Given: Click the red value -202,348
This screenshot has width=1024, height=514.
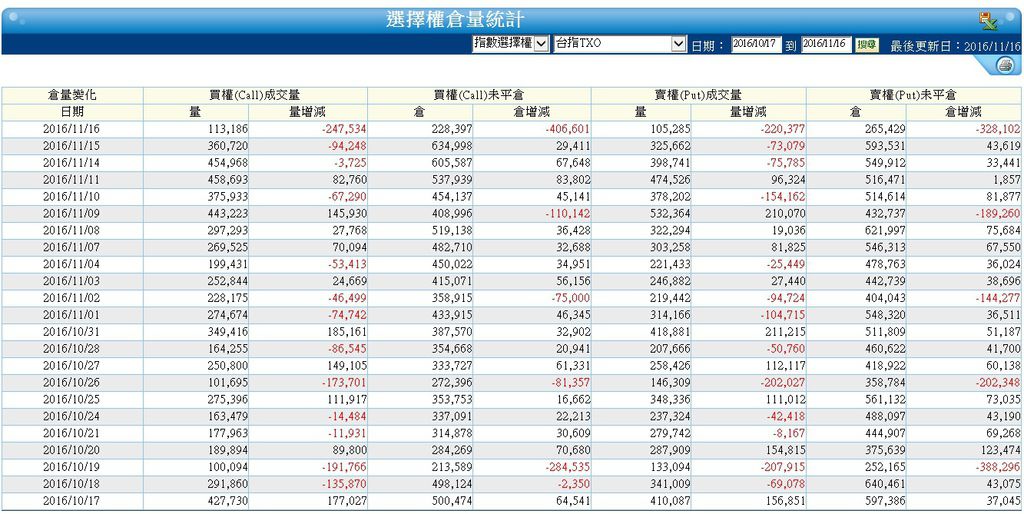Looking at the screenshot, I should click(x=998, y=383).
